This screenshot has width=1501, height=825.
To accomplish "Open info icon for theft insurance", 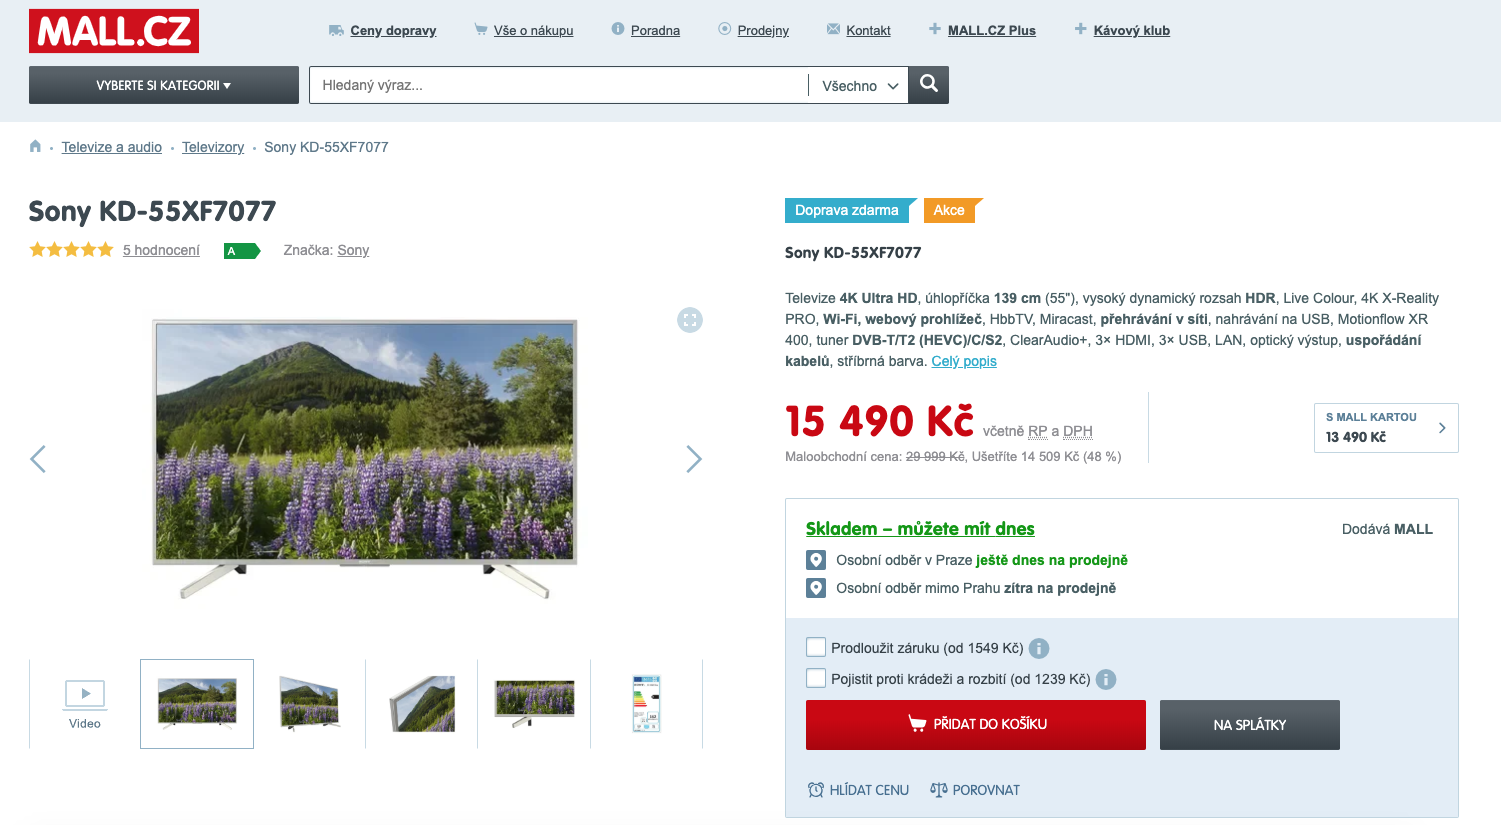I will click(1106, 679).
